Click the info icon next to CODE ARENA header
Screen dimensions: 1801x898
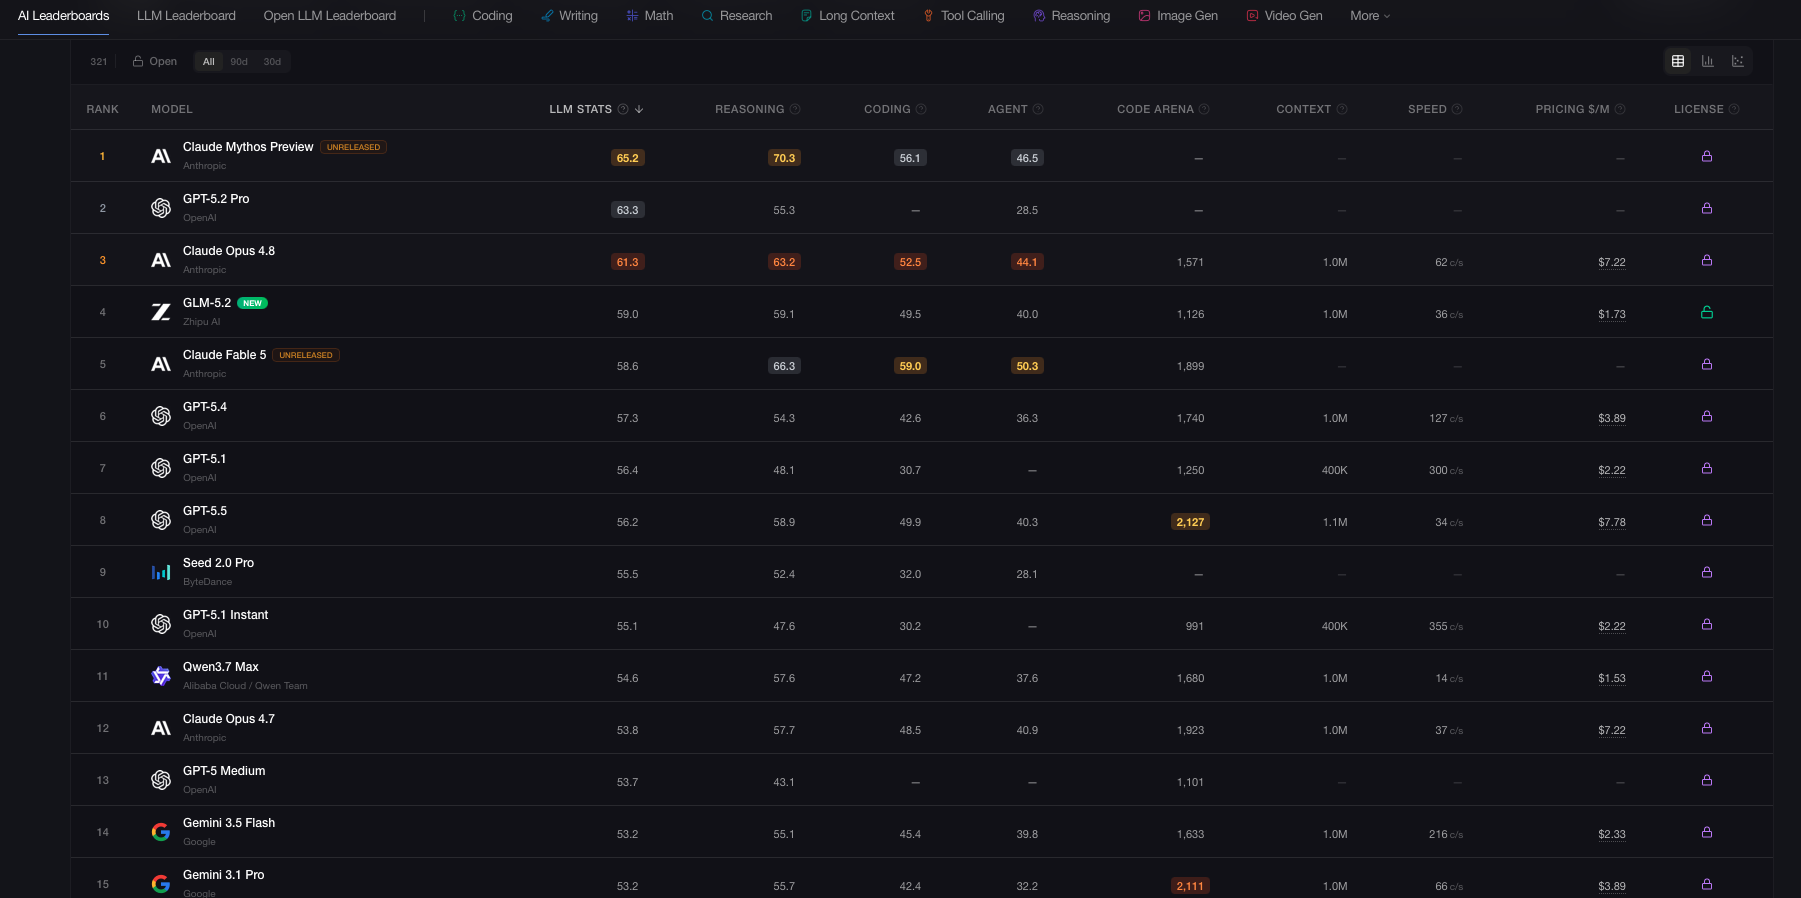pyautogui.click(x=1204, y=109)
